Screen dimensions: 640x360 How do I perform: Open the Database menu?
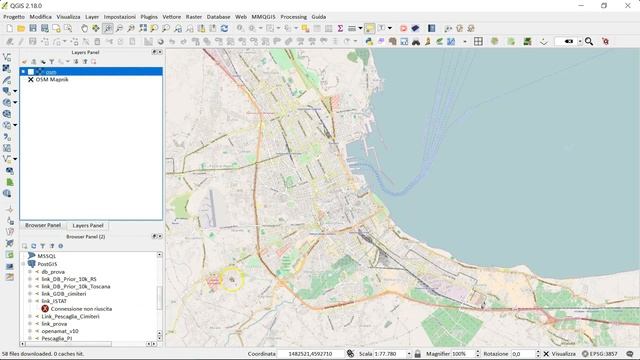218,17
